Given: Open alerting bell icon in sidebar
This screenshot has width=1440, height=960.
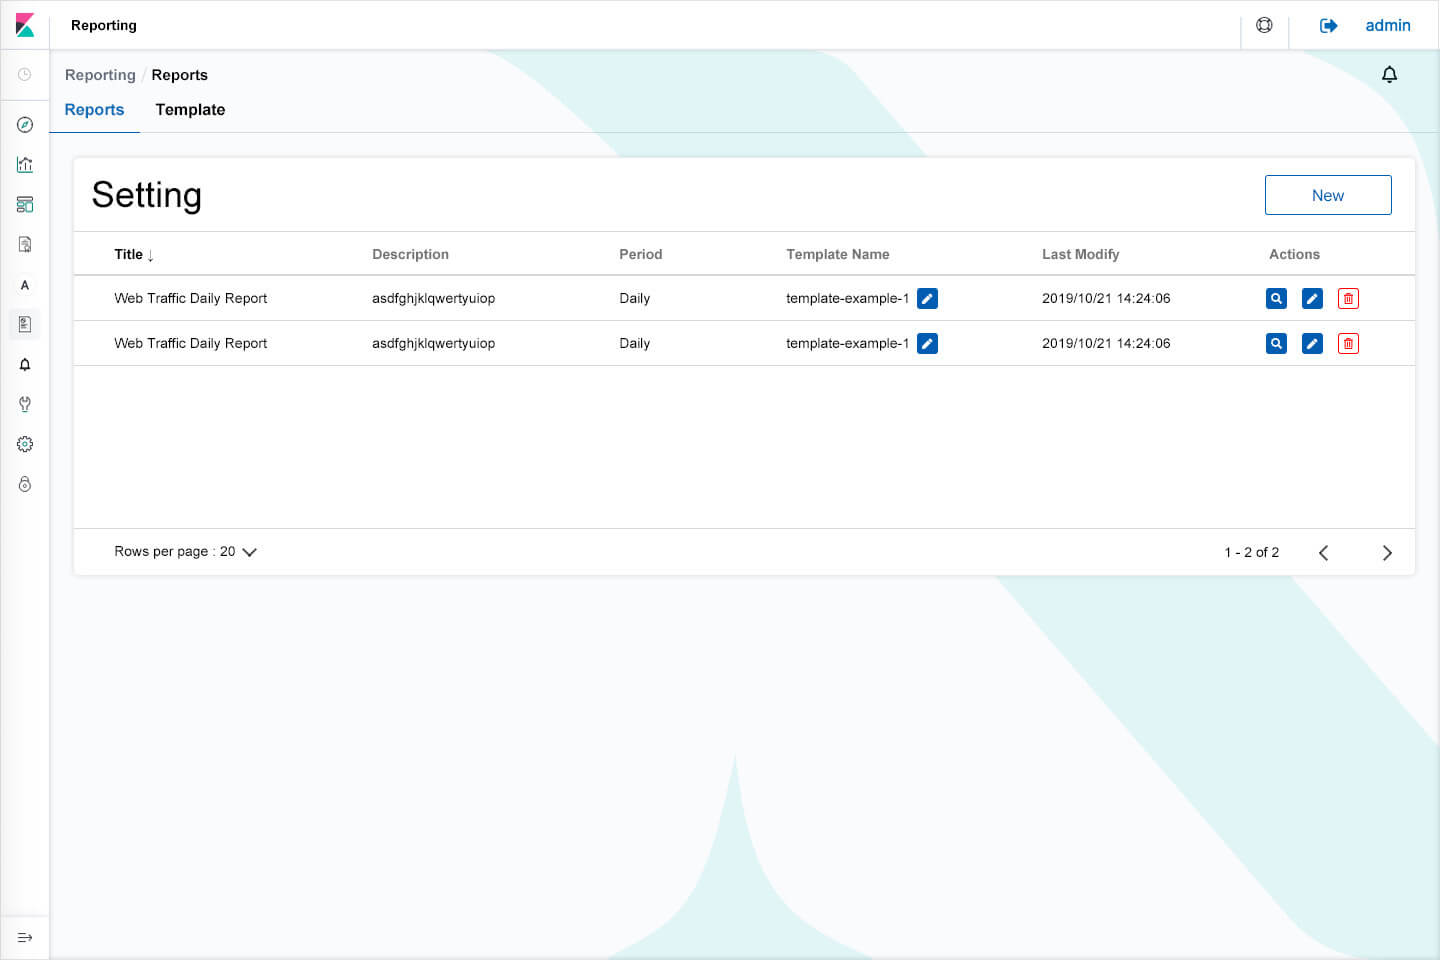Looking at the screenshot, I should pos(25,365).
